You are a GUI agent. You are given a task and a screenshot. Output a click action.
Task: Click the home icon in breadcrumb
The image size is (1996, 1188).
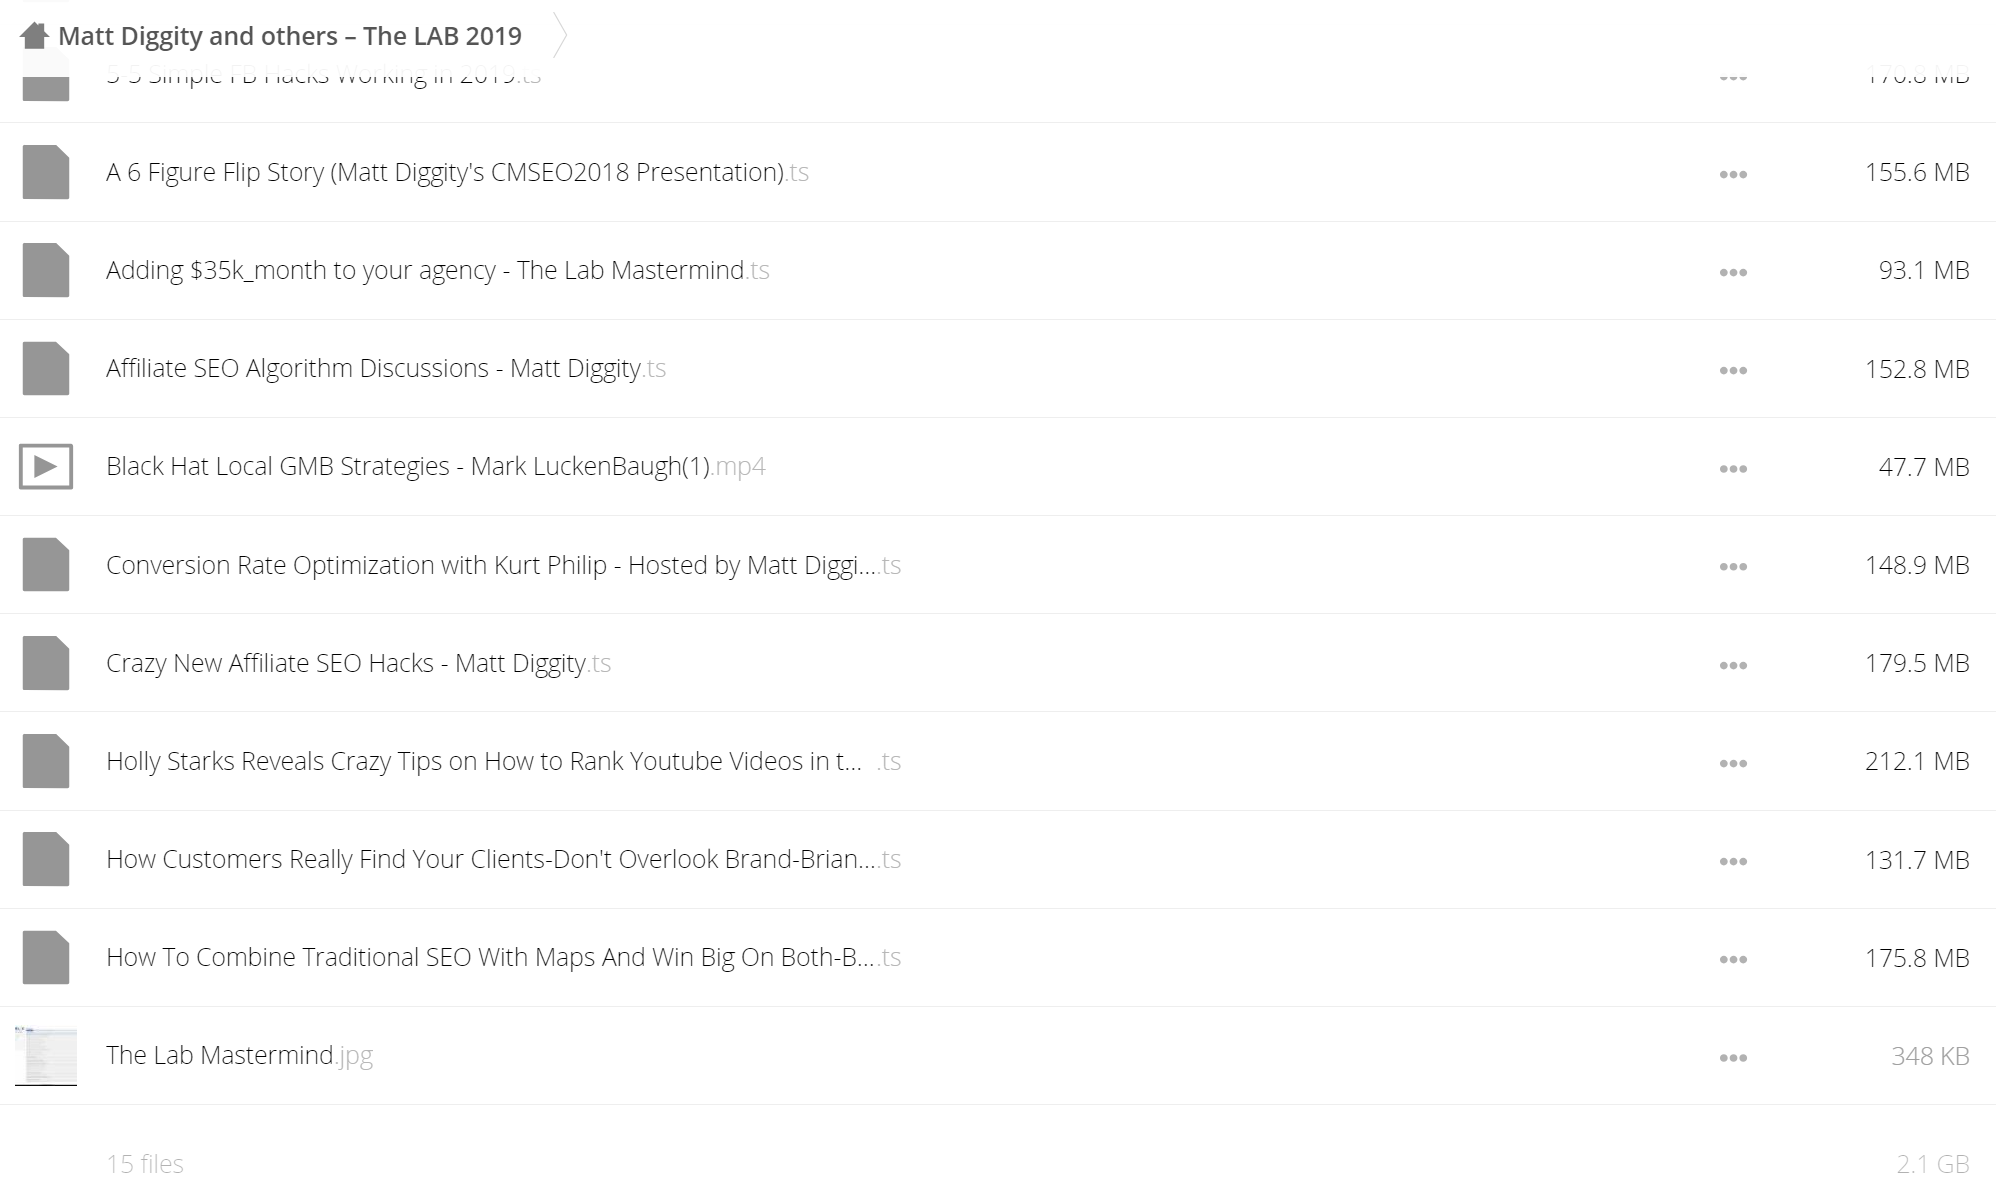tap(35, 36)
